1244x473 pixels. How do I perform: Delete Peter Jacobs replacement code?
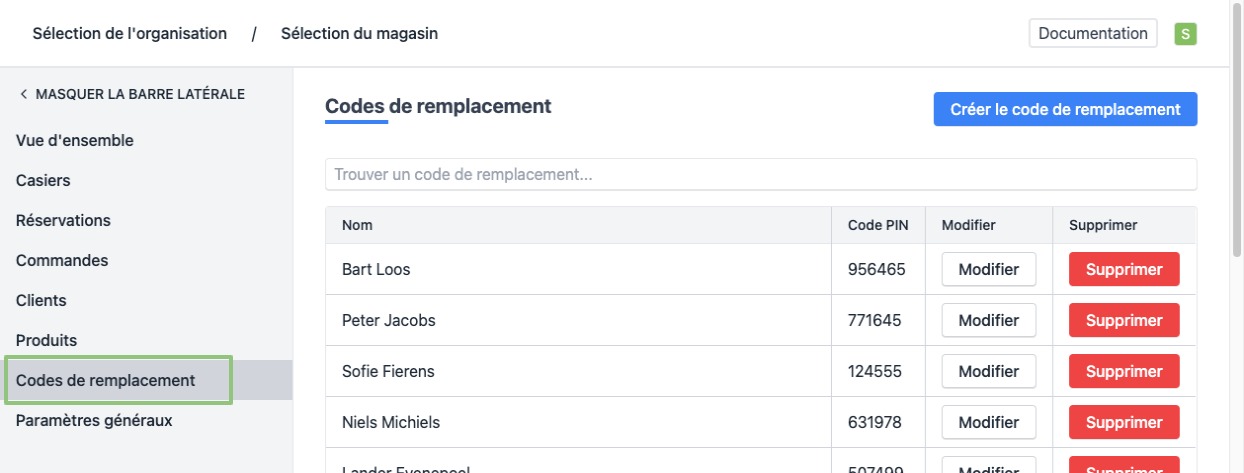(x=1124, y=321)
